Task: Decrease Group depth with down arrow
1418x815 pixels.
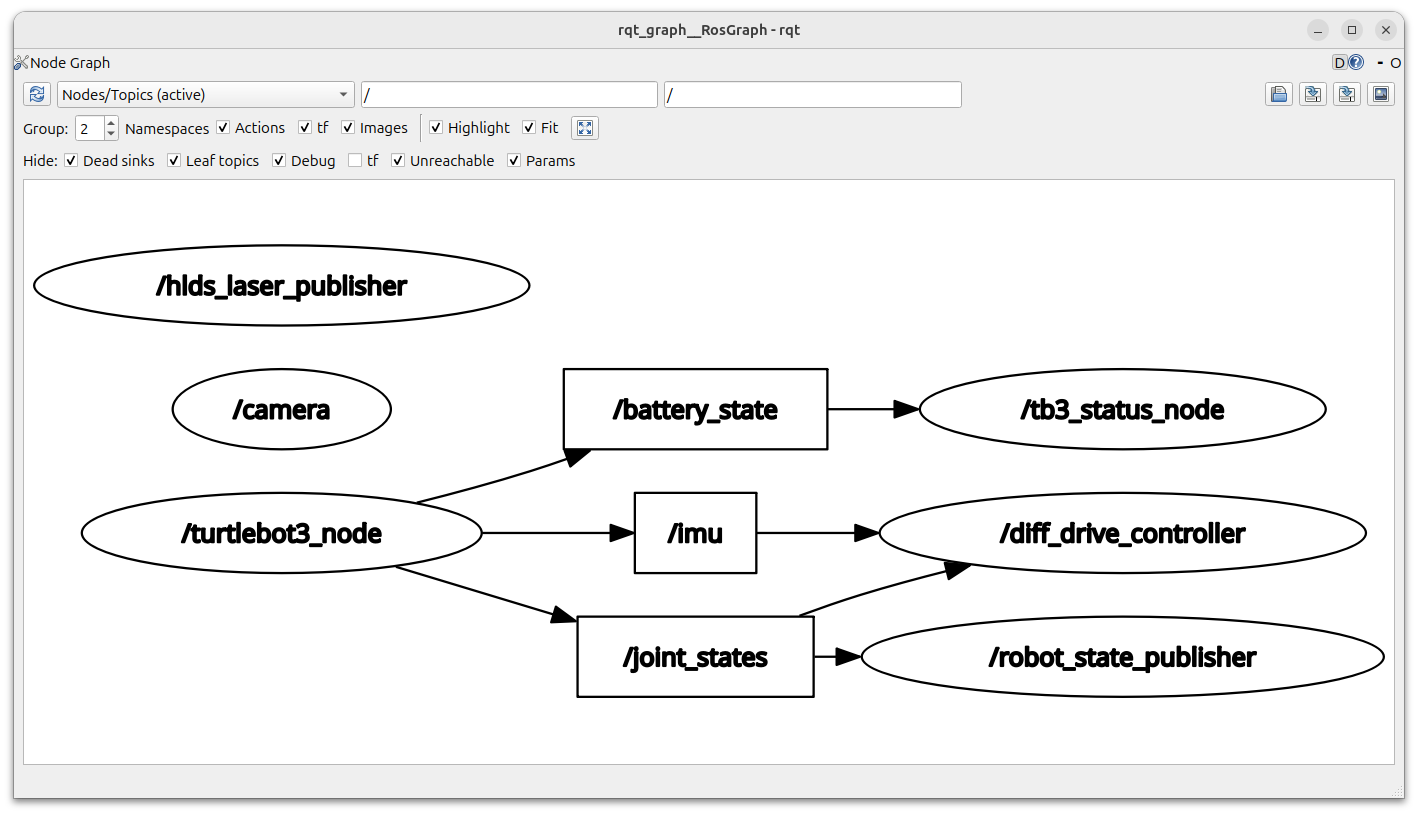Action: click(x=110, y=134)
